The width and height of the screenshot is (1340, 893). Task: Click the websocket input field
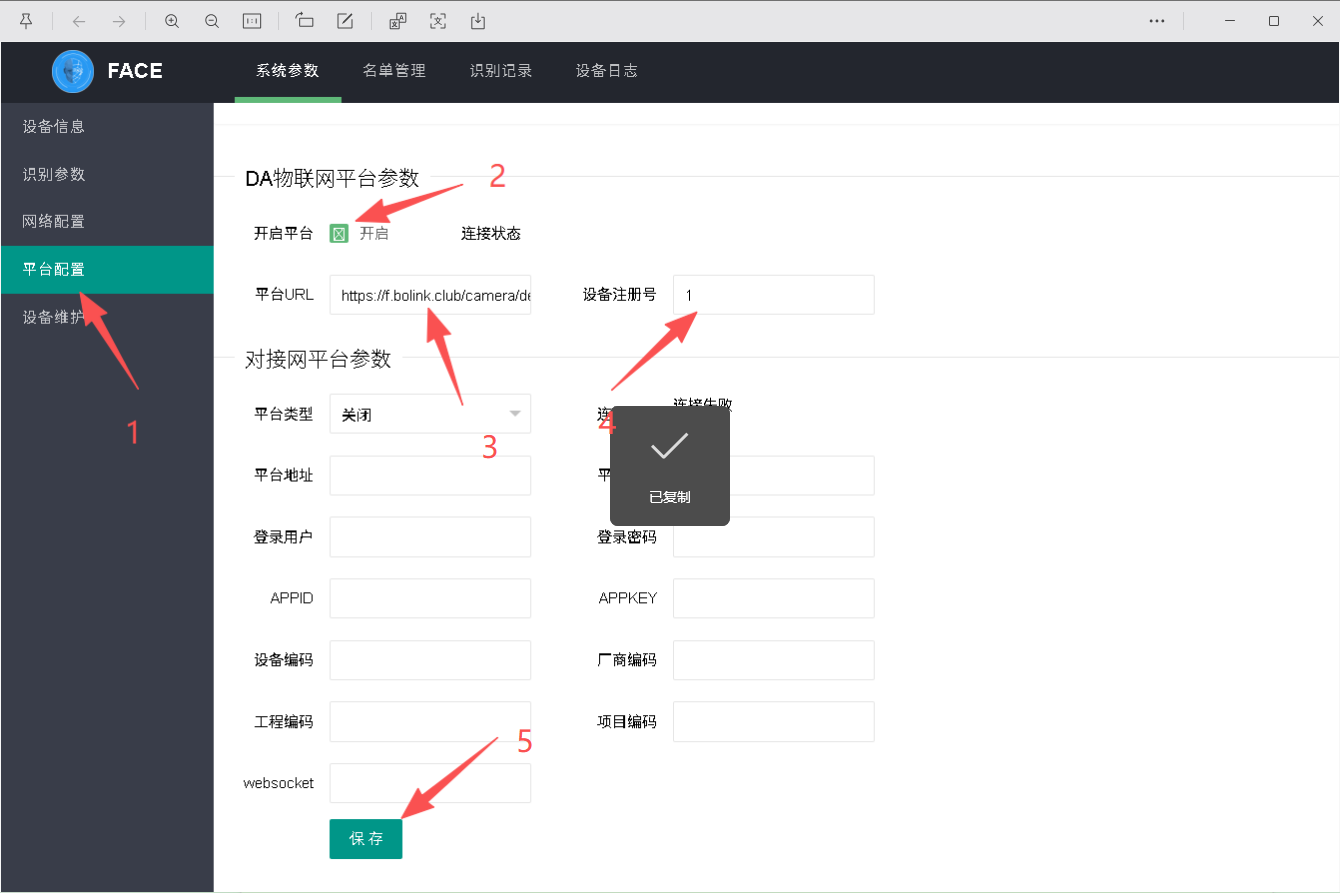pos(430,783)
